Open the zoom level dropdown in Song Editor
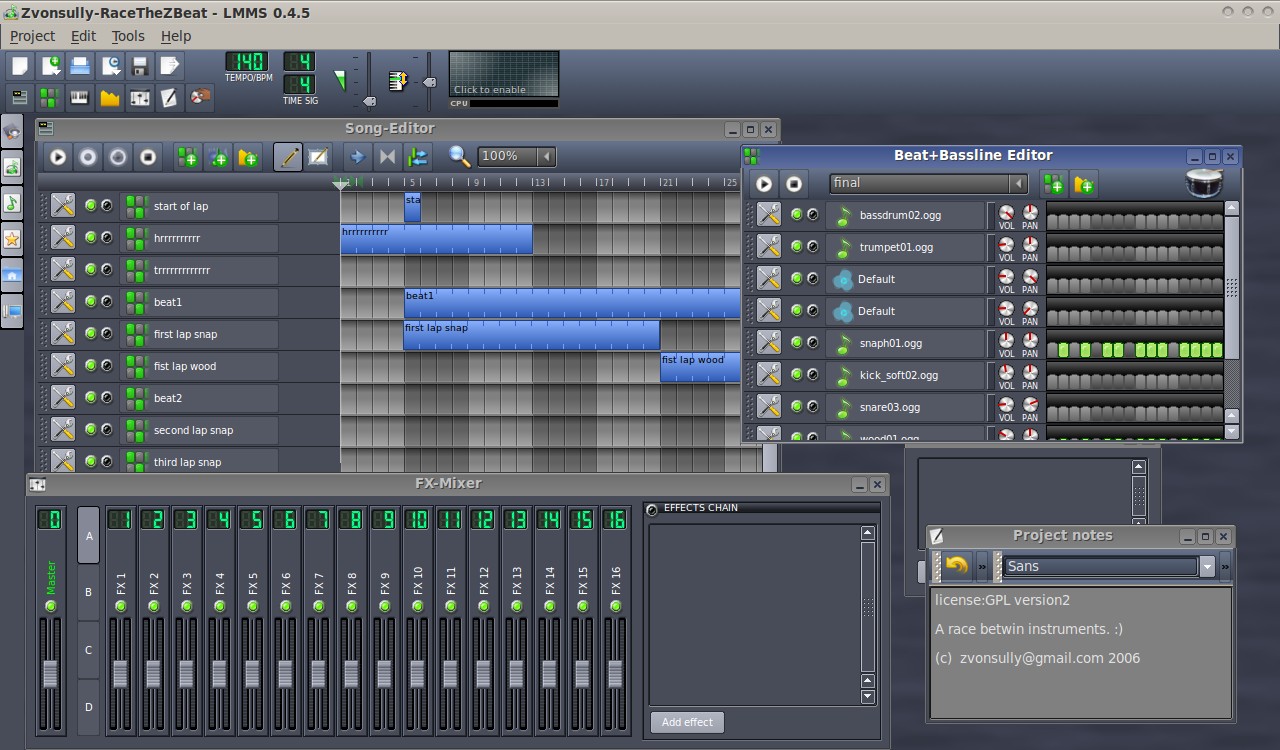The height and width of the screenshot is (750, 1280). point(546,156)
